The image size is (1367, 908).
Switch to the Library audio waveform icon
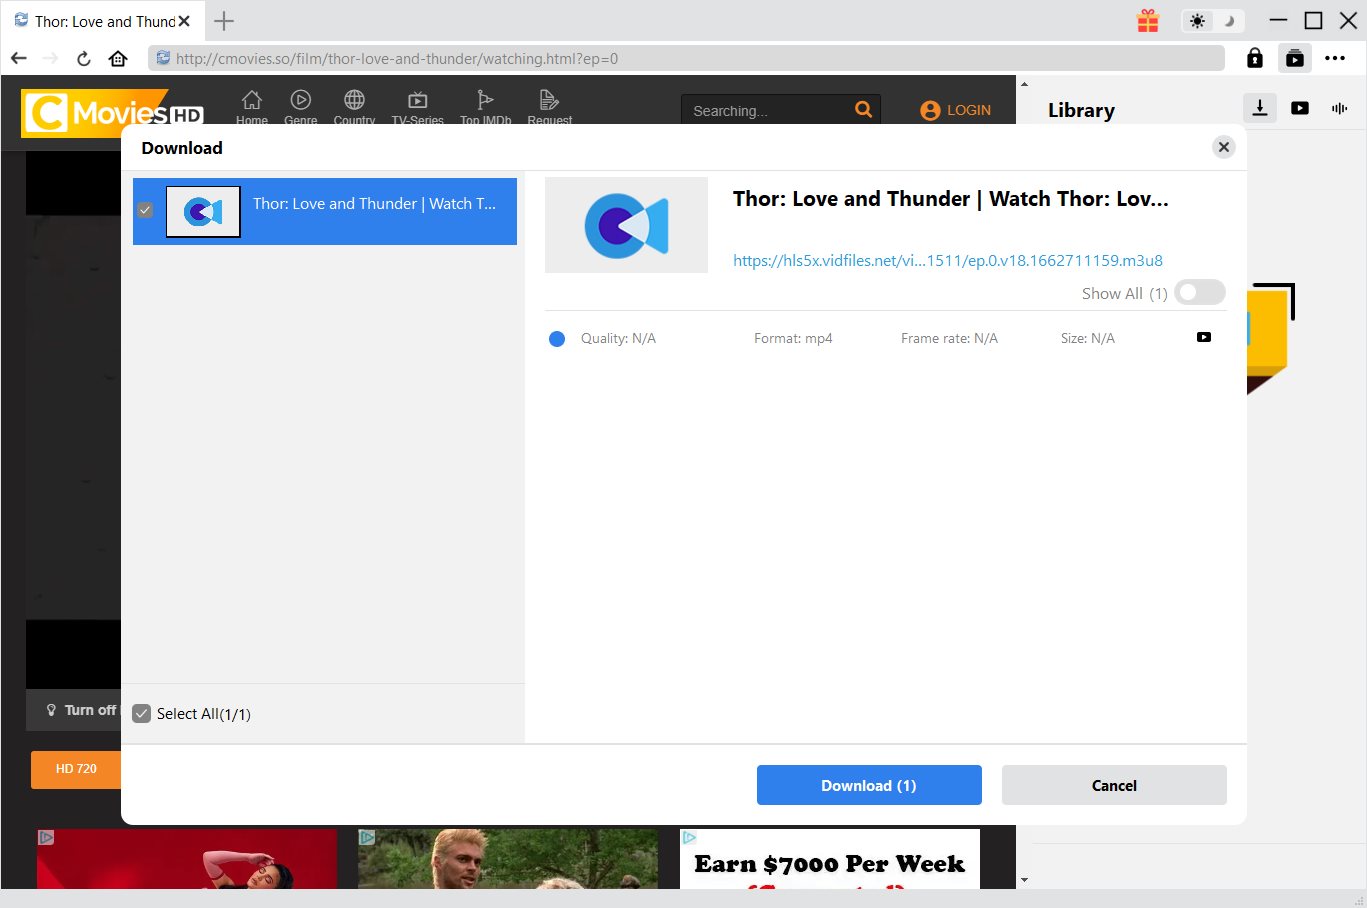1339,108
